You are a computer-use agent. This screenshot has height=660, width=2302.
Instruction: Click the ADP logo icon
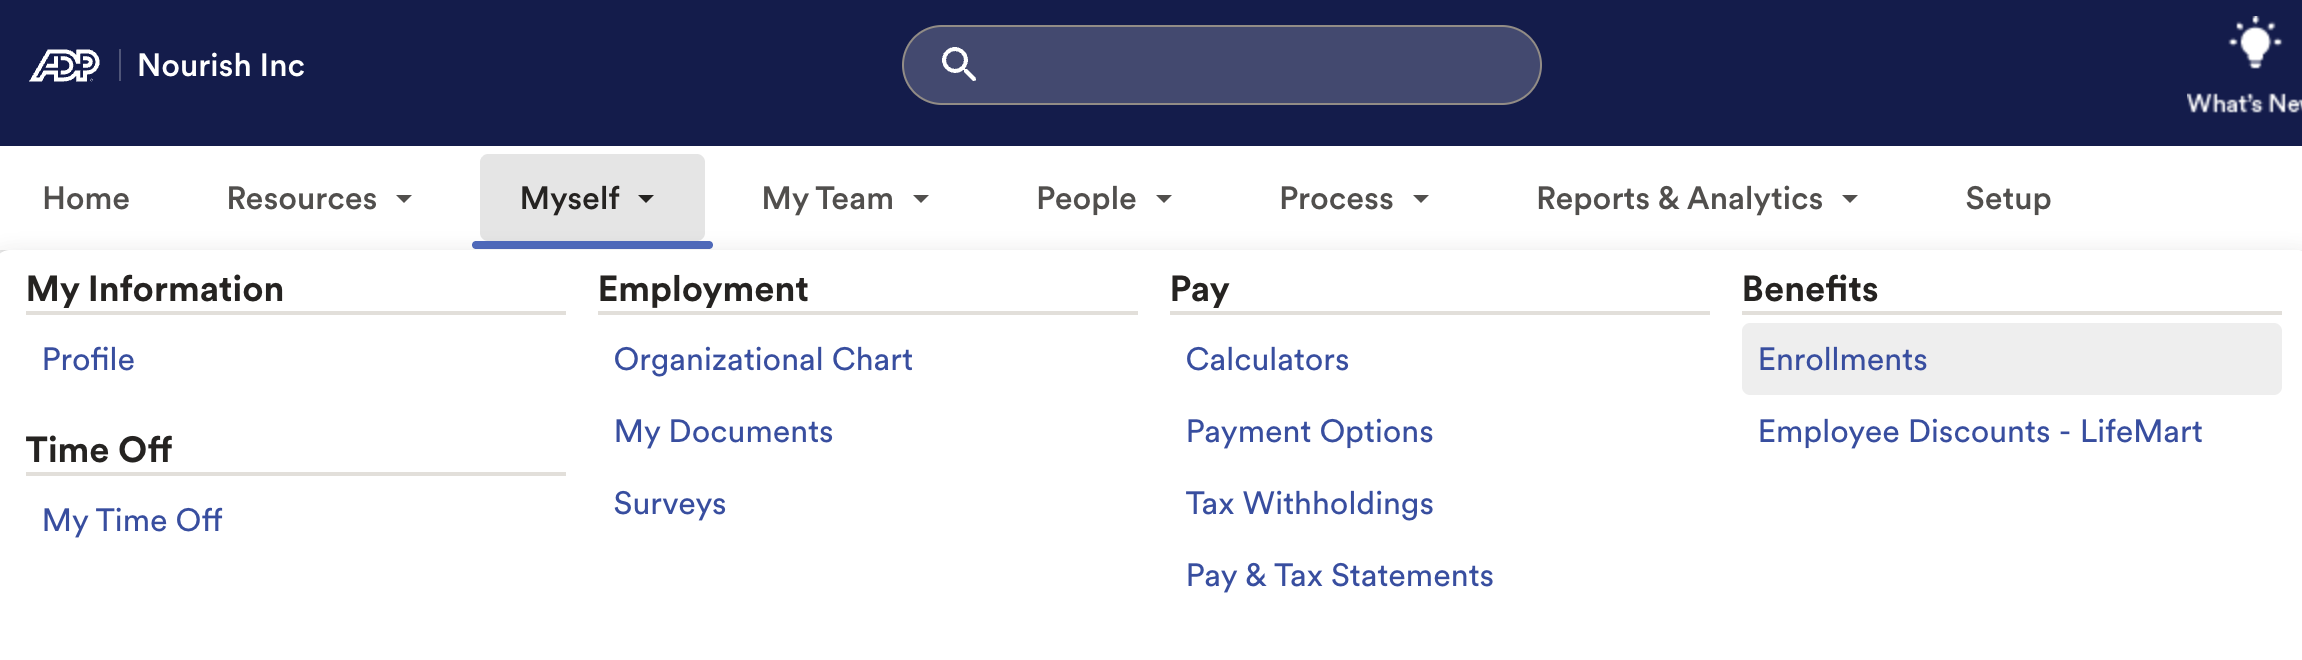65,66
